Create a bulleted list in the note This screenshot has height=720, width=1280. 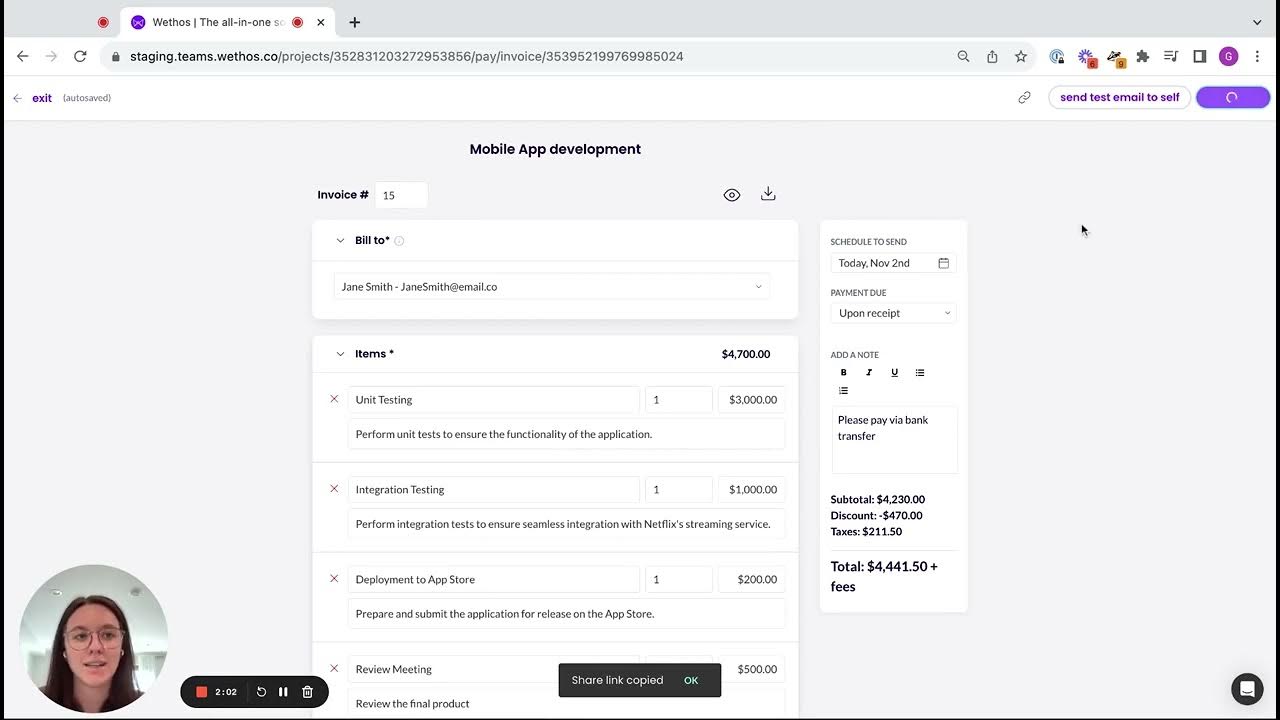click(920, 372)
